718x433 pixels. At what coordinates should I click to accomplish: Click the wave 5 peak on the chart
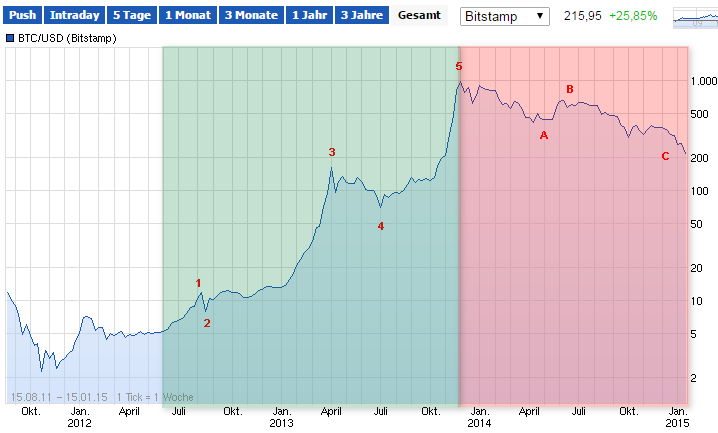pyautogui.click(x=460, y=82)
